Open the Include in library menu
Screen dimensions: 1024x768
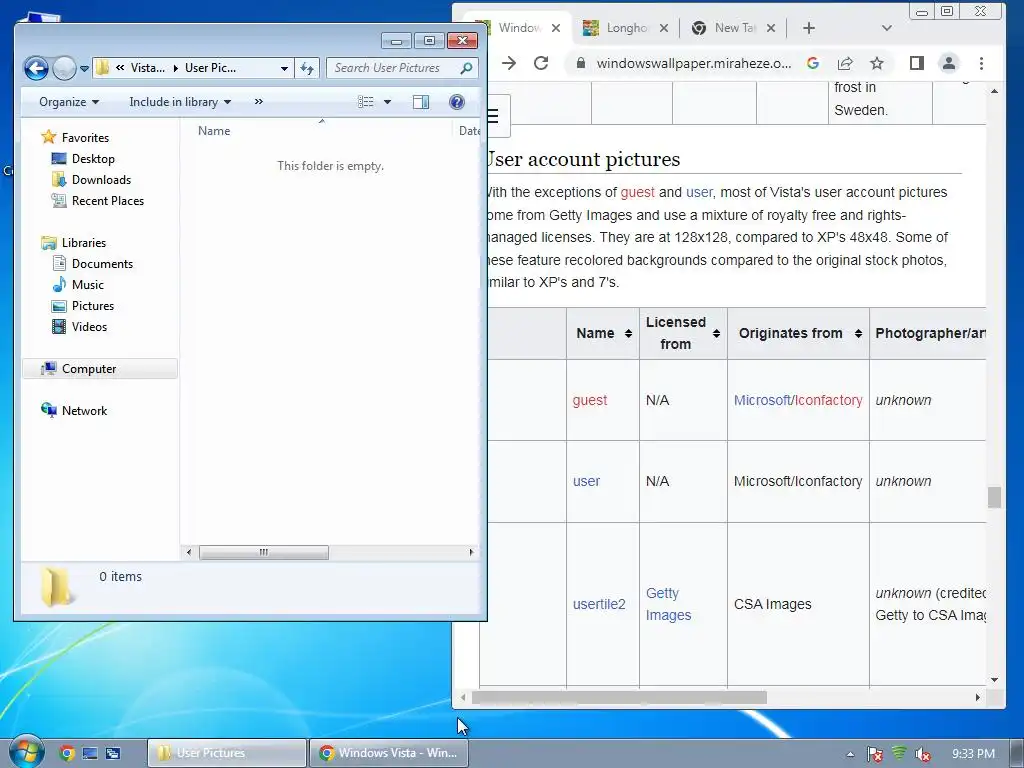pyautogui.click(x=180, y=102)
